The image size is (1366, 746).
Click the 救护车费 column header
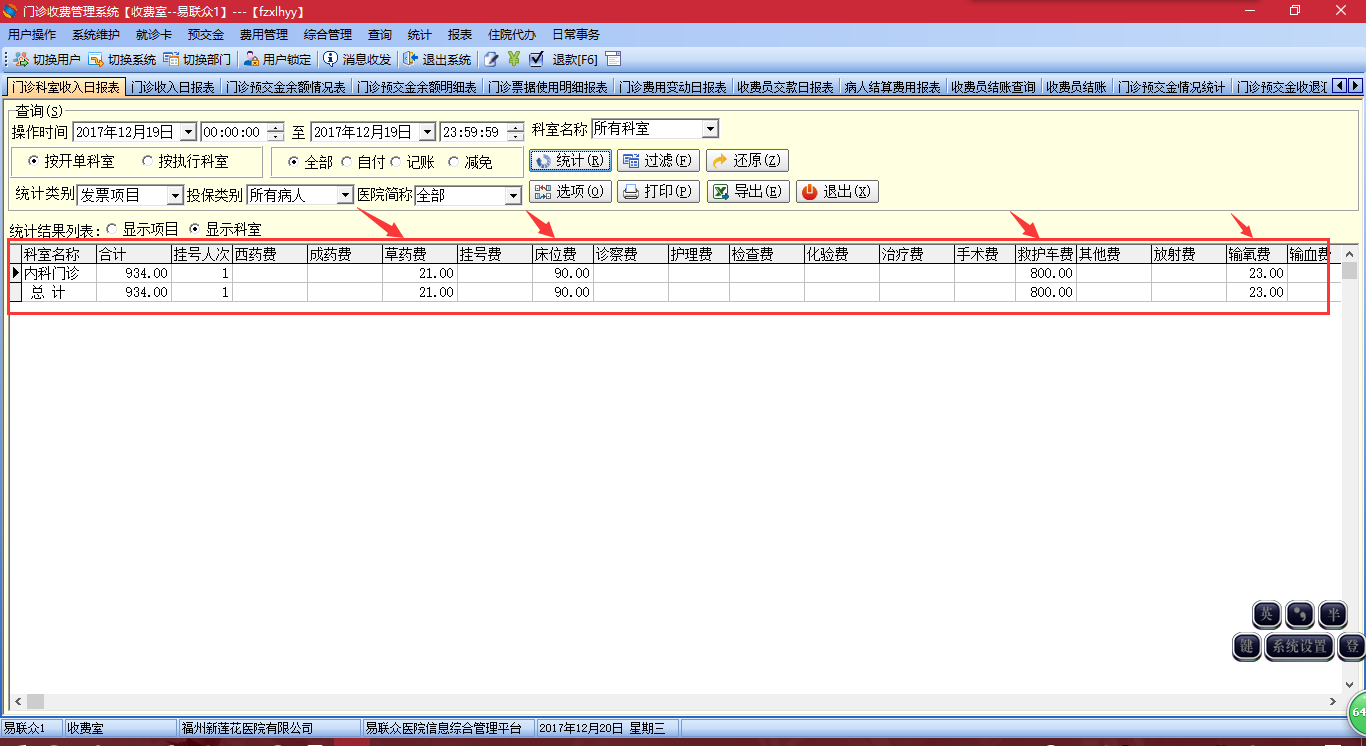[x=1046, y=254]
